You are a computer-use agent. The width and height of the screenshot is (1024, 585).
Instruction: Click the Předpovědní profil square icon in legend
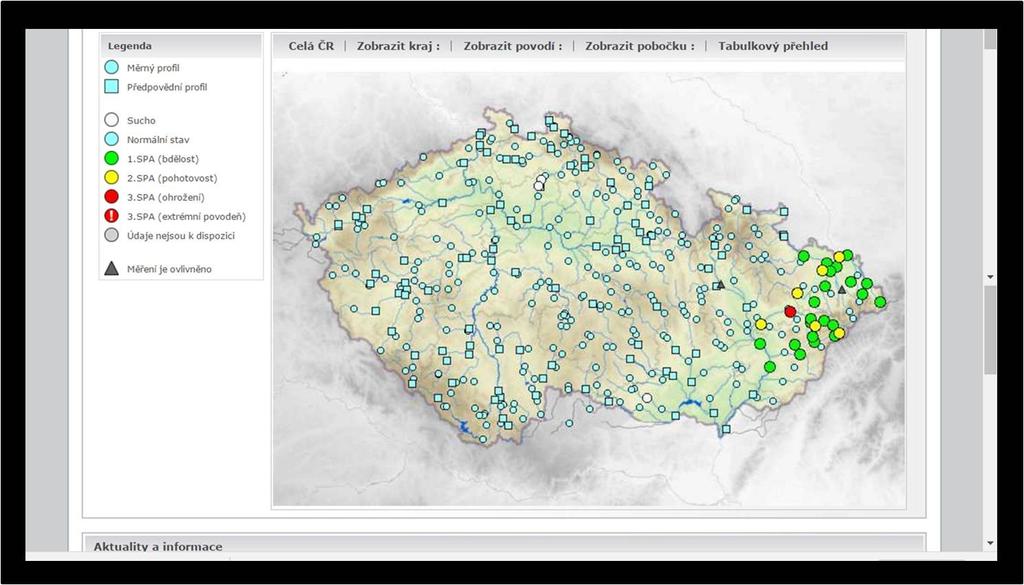[112, 86]
